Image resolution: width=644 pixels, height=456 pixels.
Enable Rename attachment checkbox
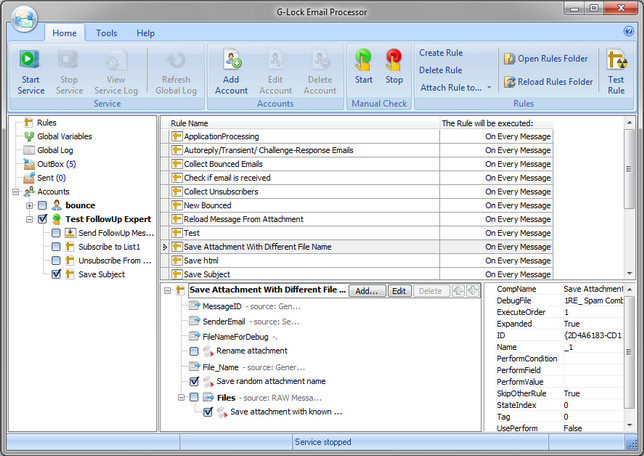194,351
